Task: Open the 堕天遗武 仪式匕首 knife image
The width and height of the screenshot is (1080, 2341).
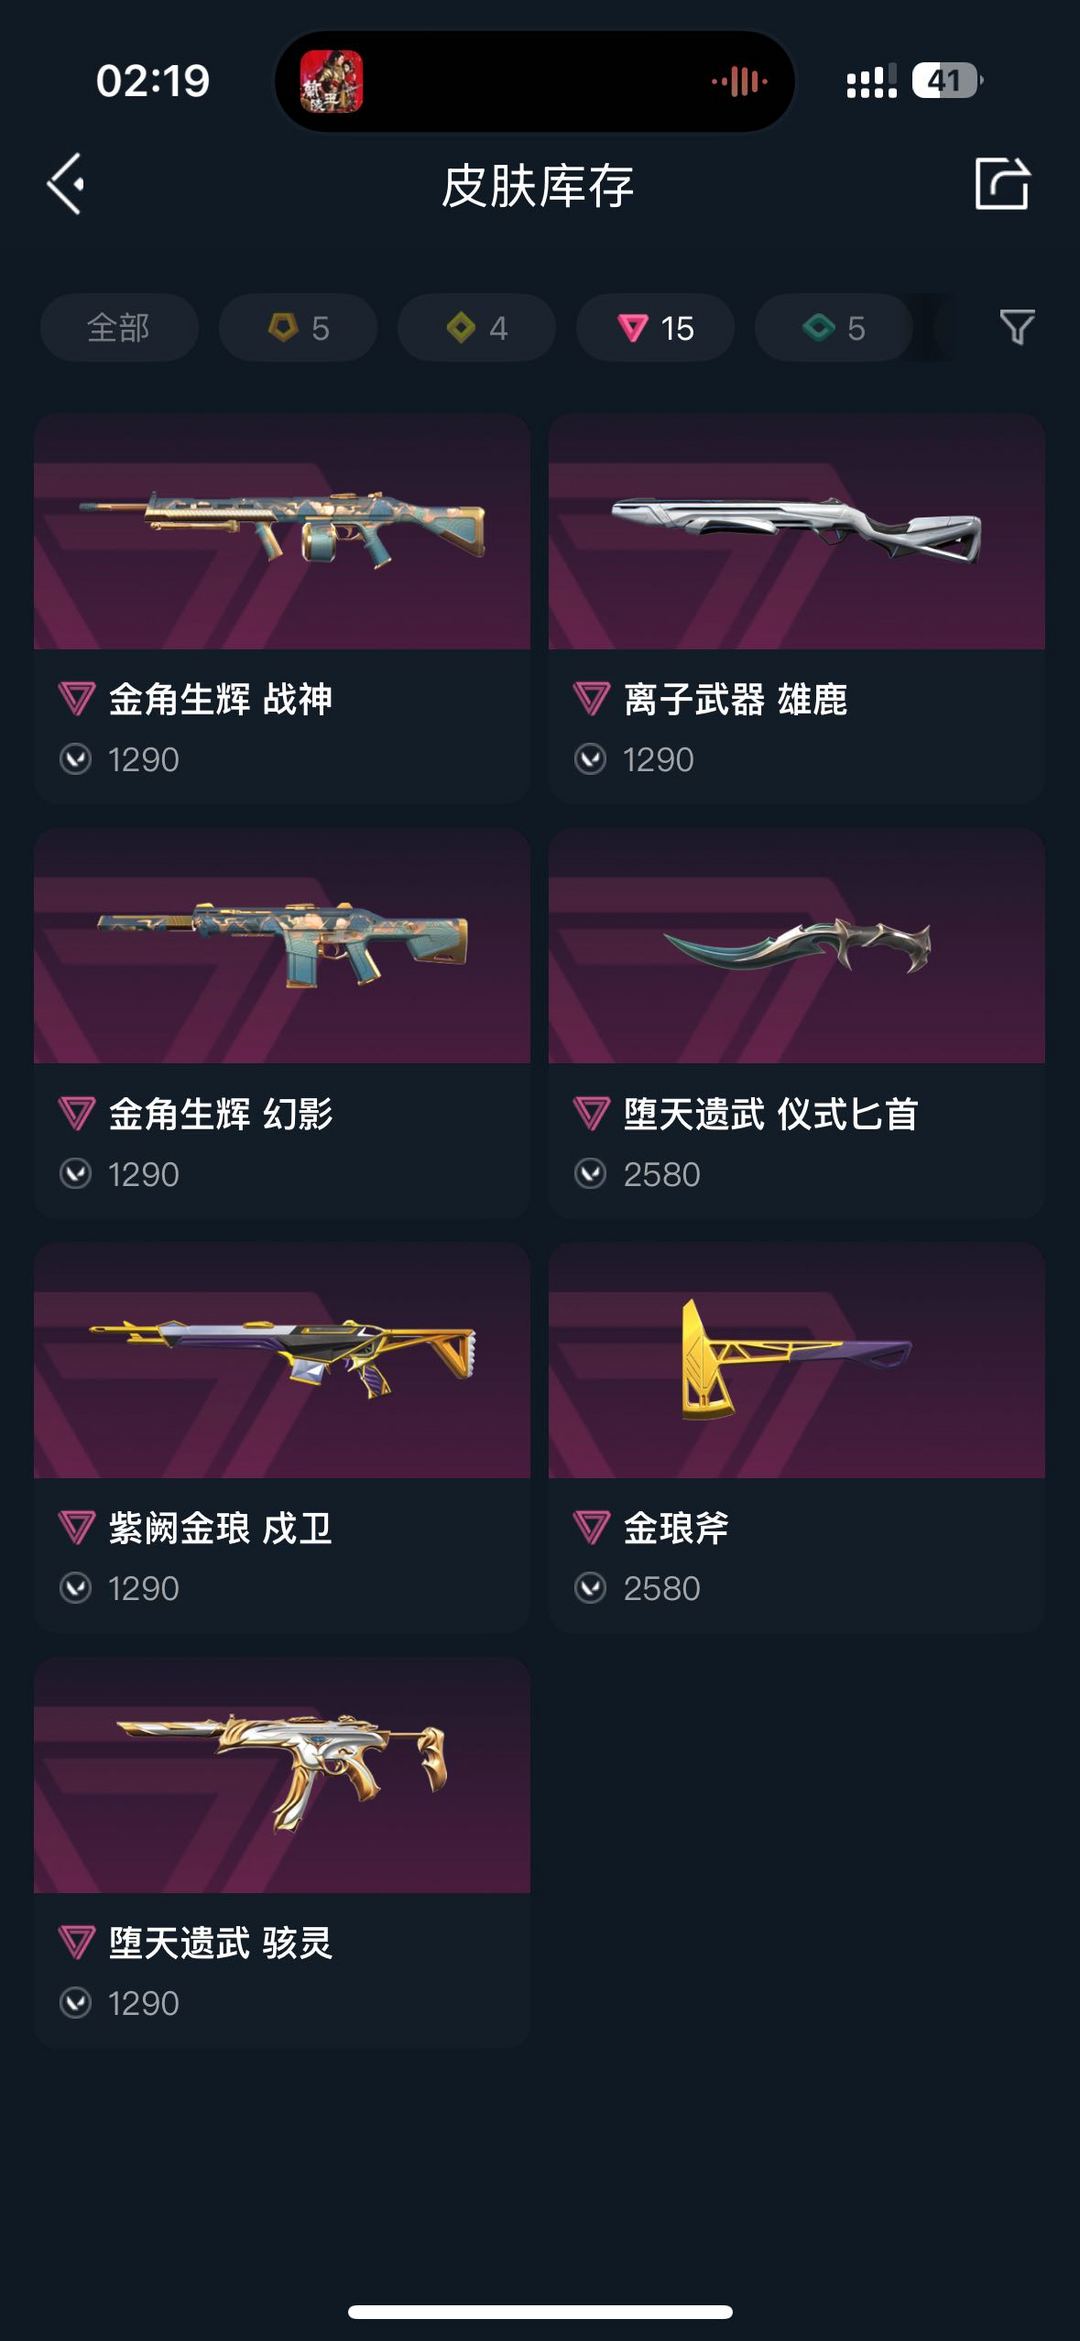Action: (797, 945)
